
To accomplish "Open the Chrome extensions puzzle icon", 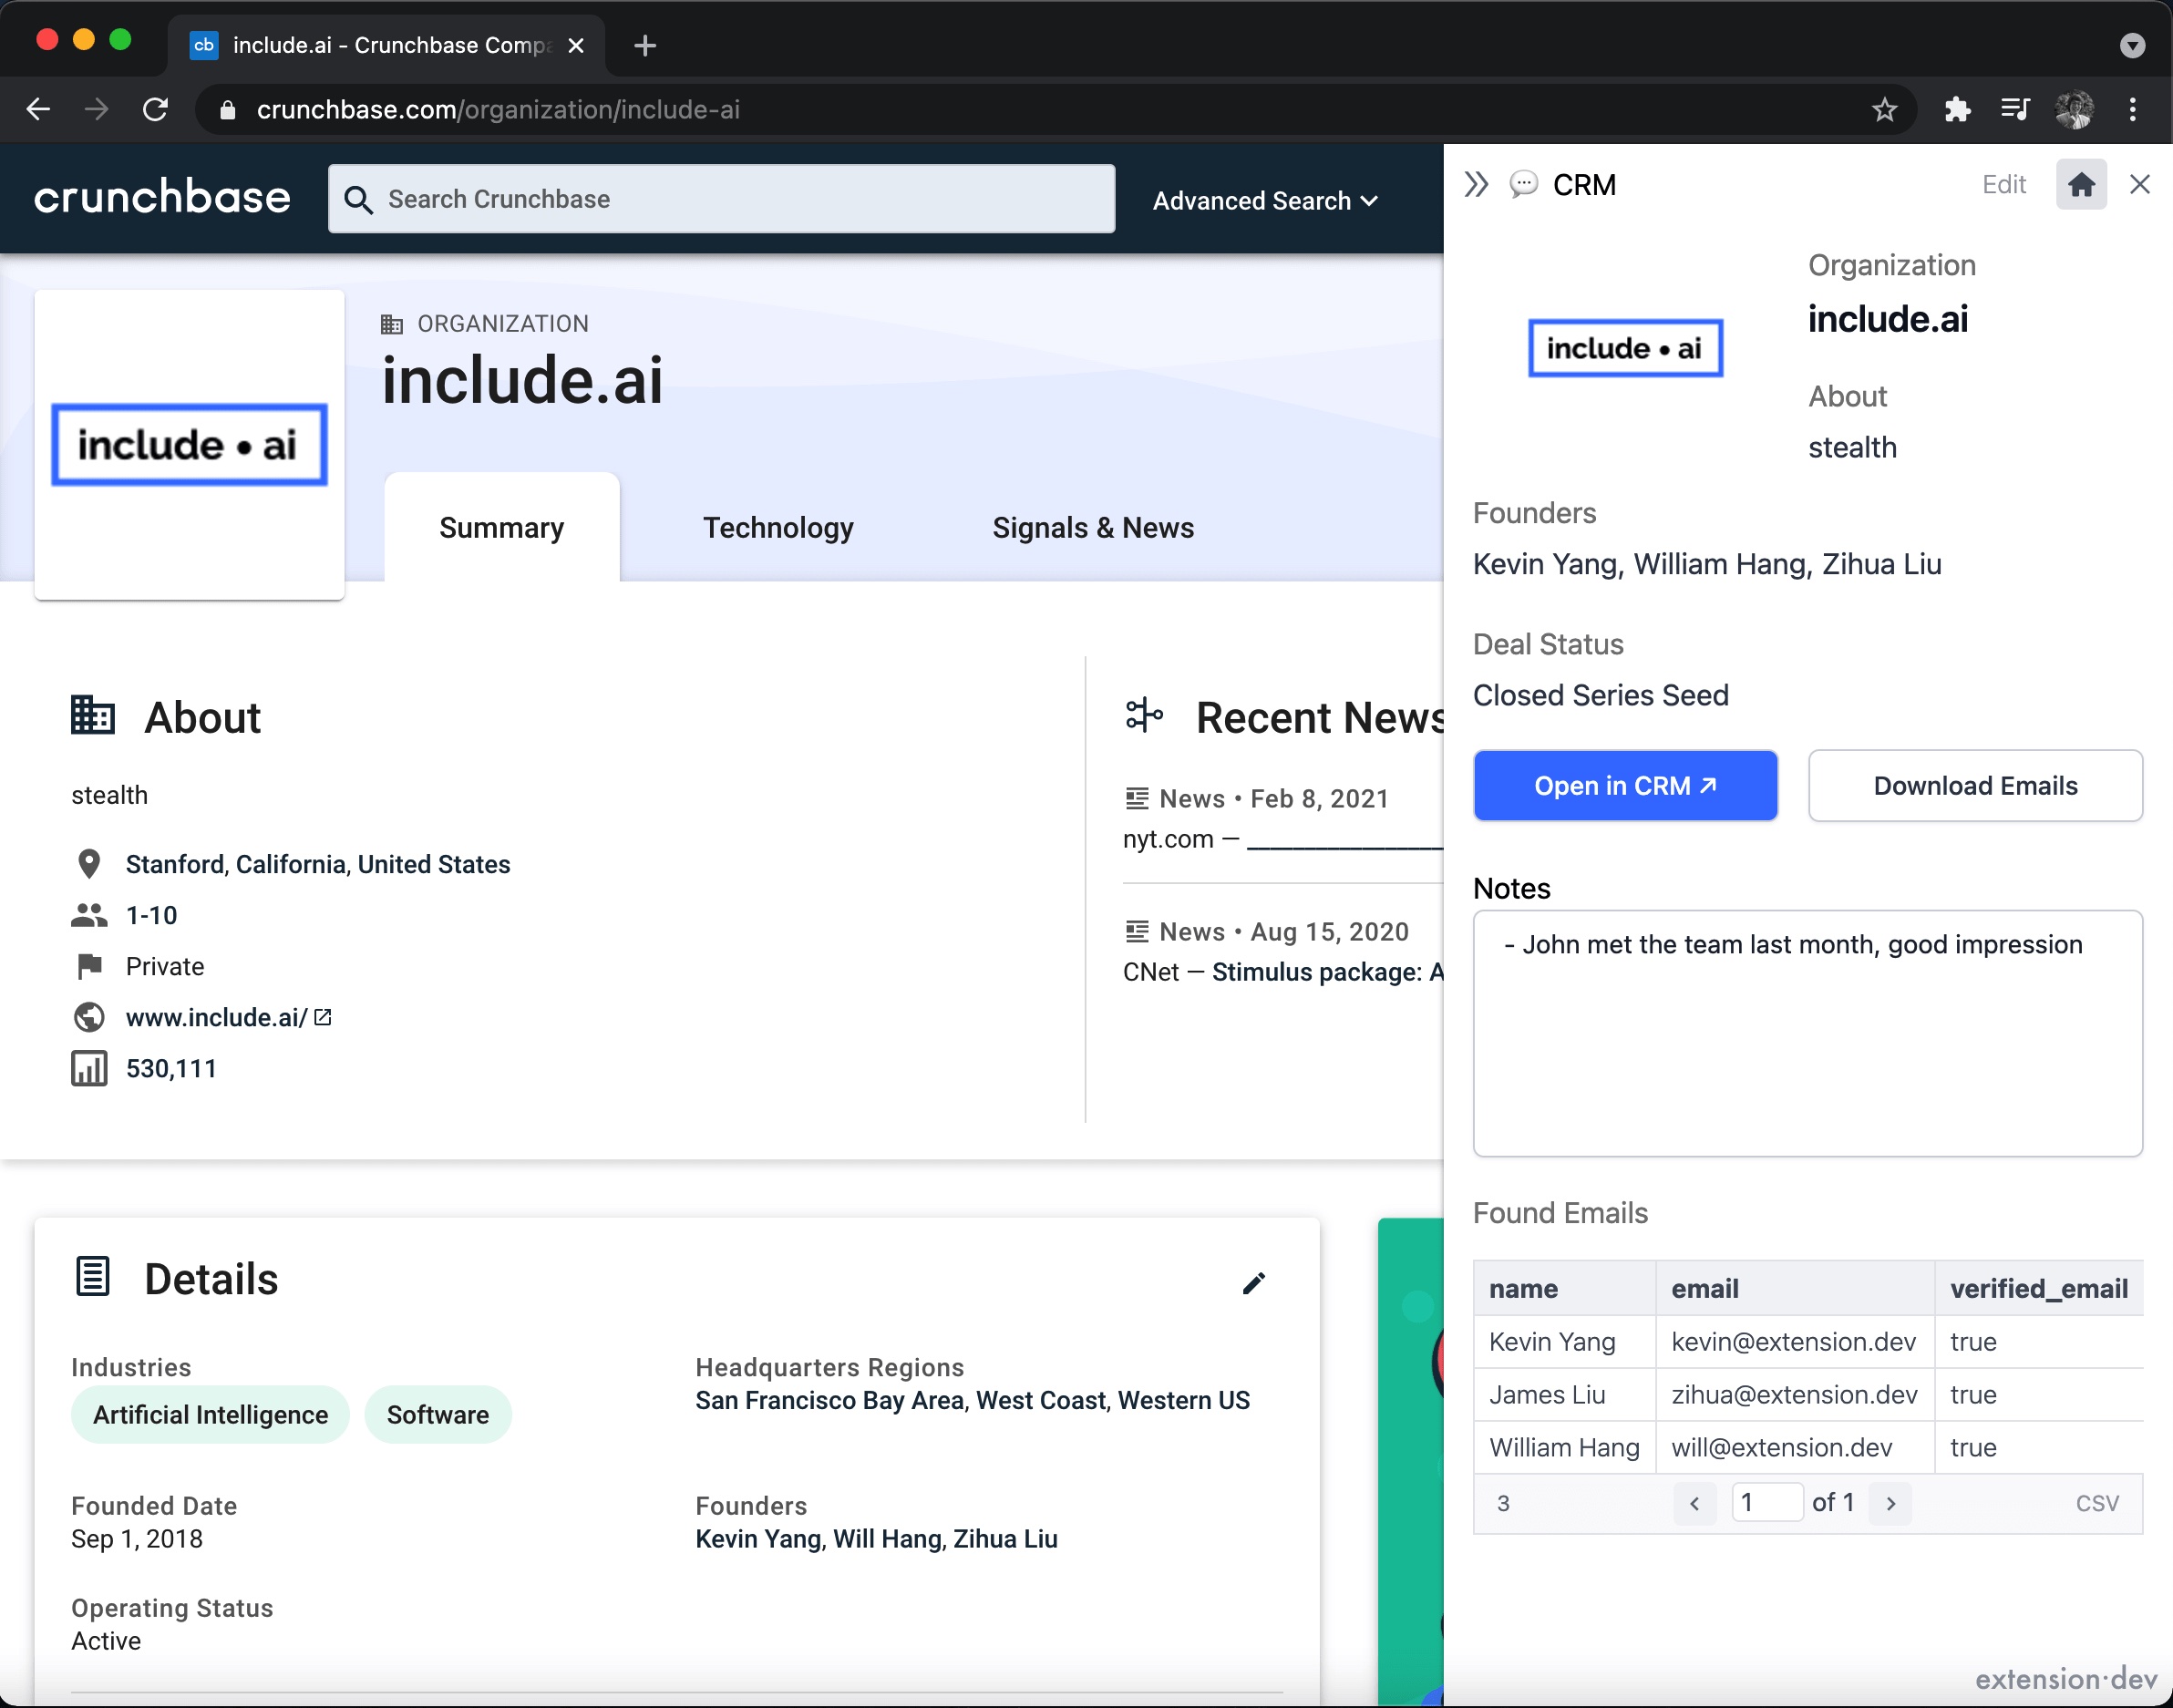I will point(1957,109).
